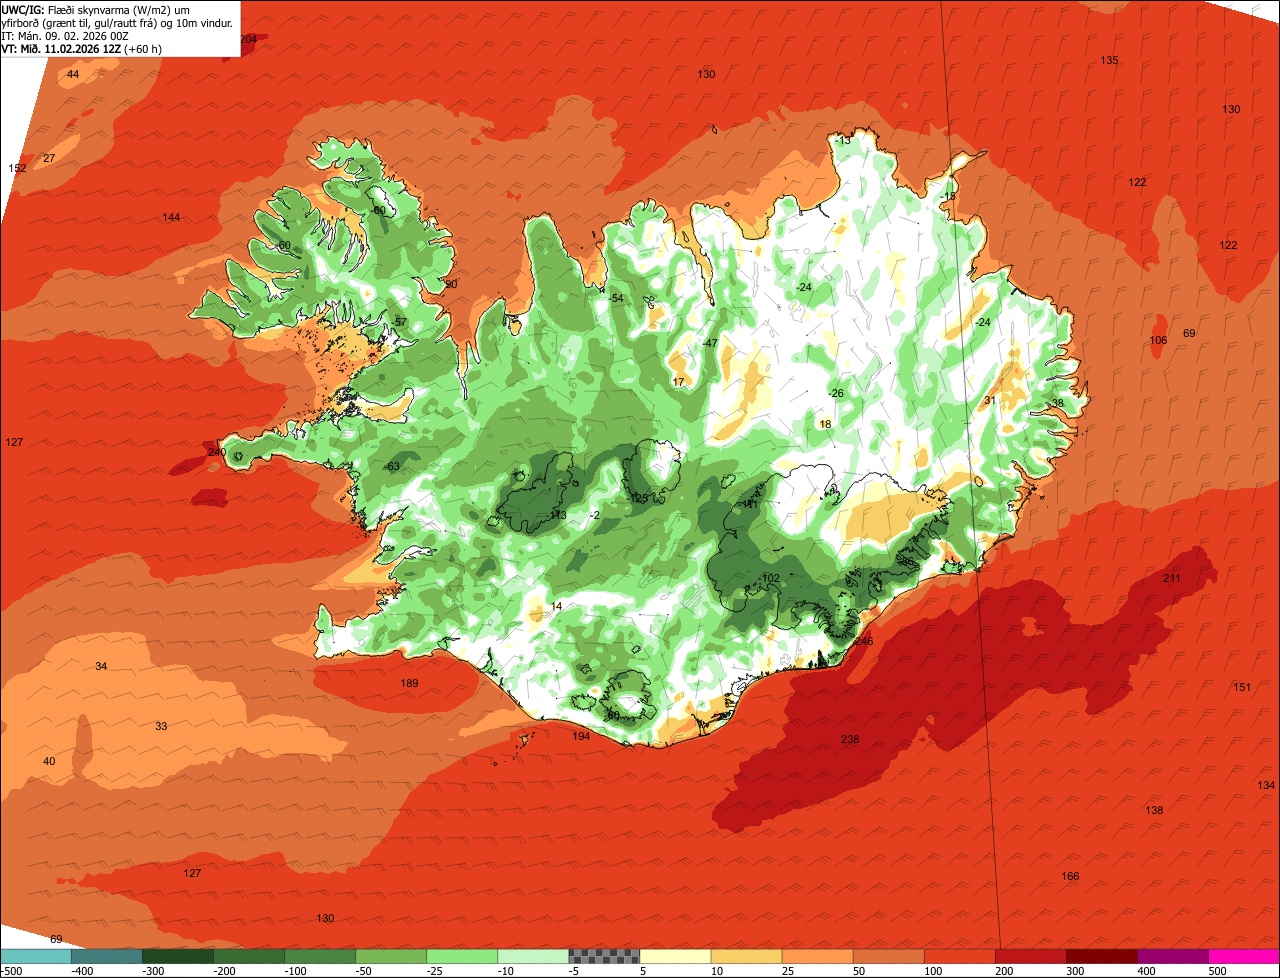
Task: Click the legend label '-100'
Action: (294, 971)
